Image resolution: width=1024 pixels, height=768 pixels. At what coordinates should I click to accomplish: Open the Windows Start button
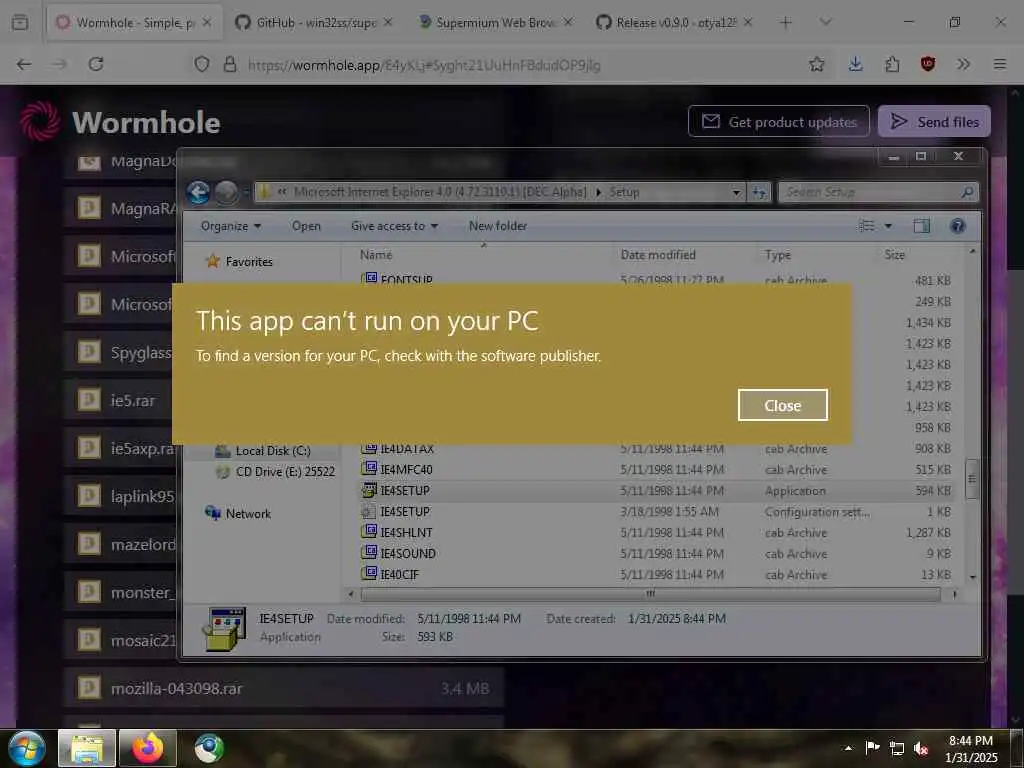point(26,748)
